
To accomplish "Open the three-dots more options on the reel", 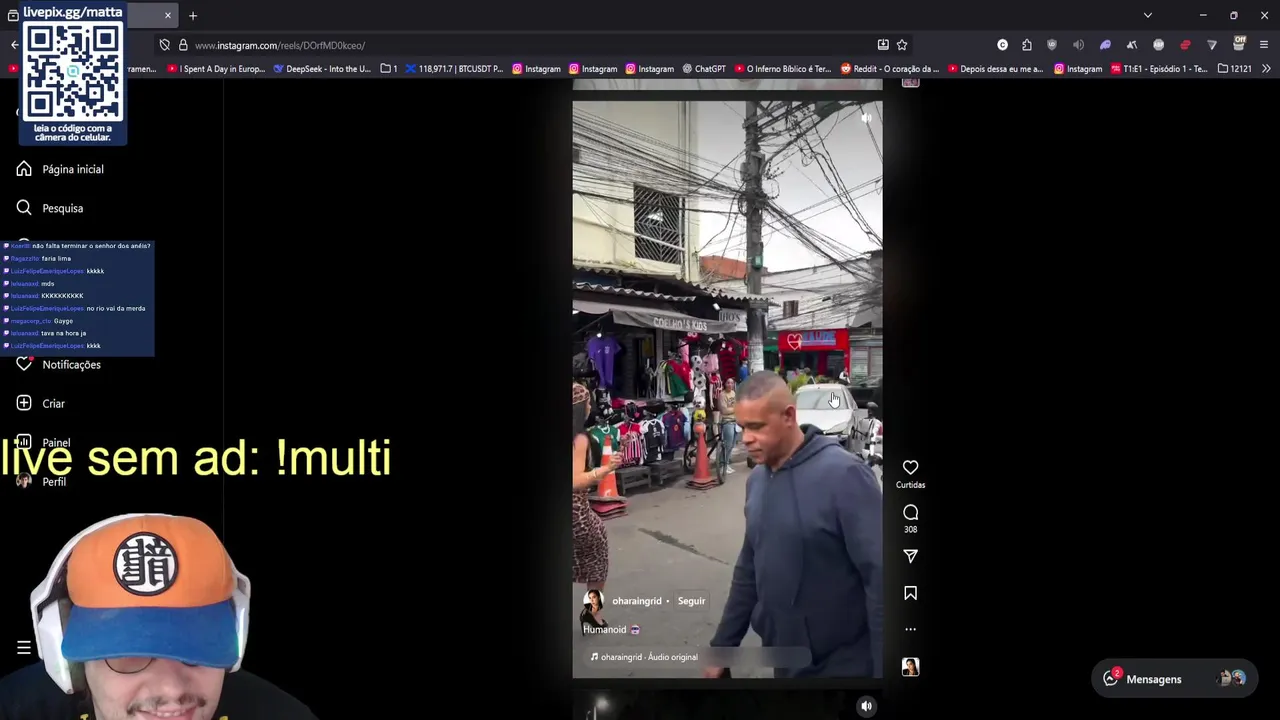I will pyautogui.click(x=910, y=629).
